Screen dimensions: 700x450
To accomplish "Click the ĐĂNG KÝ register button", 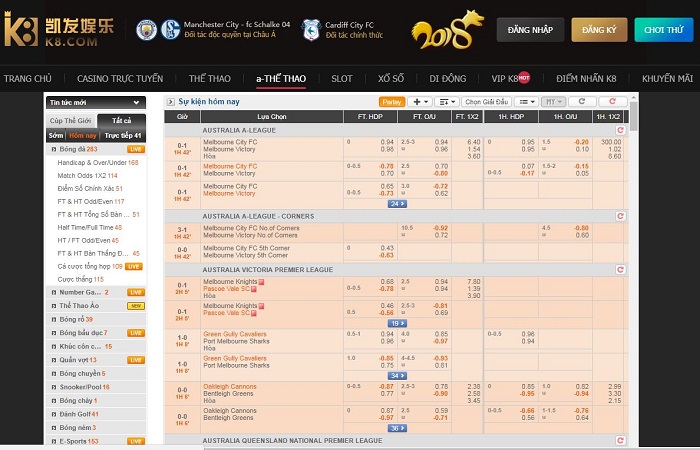I will [599, 30].
